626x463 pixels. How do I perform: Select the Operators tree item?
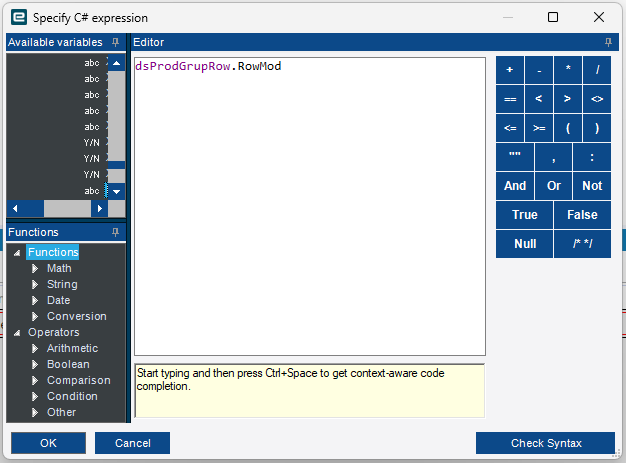[53, 332]
